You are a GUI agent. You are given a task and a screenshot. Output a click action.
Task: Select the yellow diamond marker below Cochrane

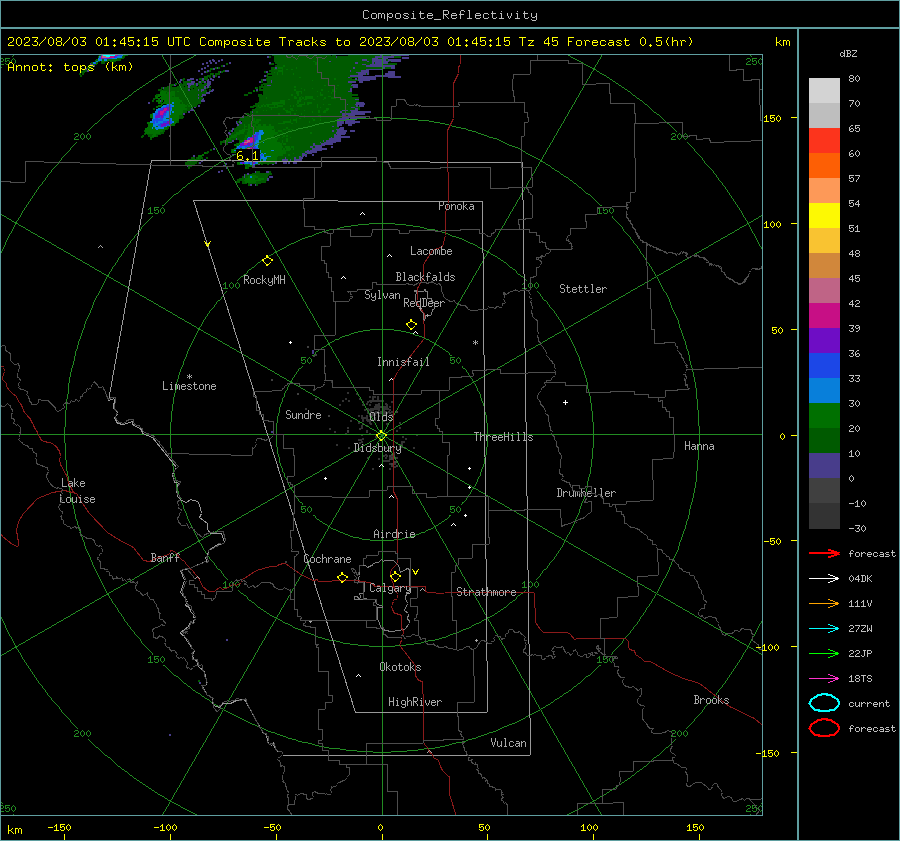(x=343, y=577)
